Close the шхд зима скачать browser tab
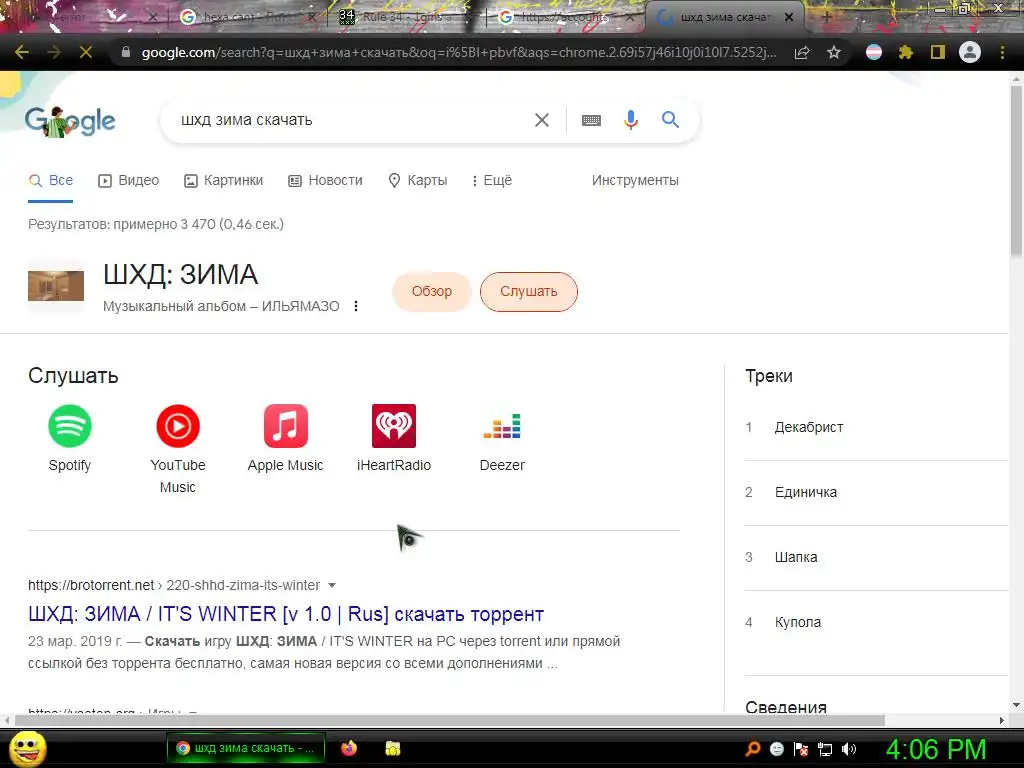Viewport: 1024px width, 768px height. pos(789,18)
